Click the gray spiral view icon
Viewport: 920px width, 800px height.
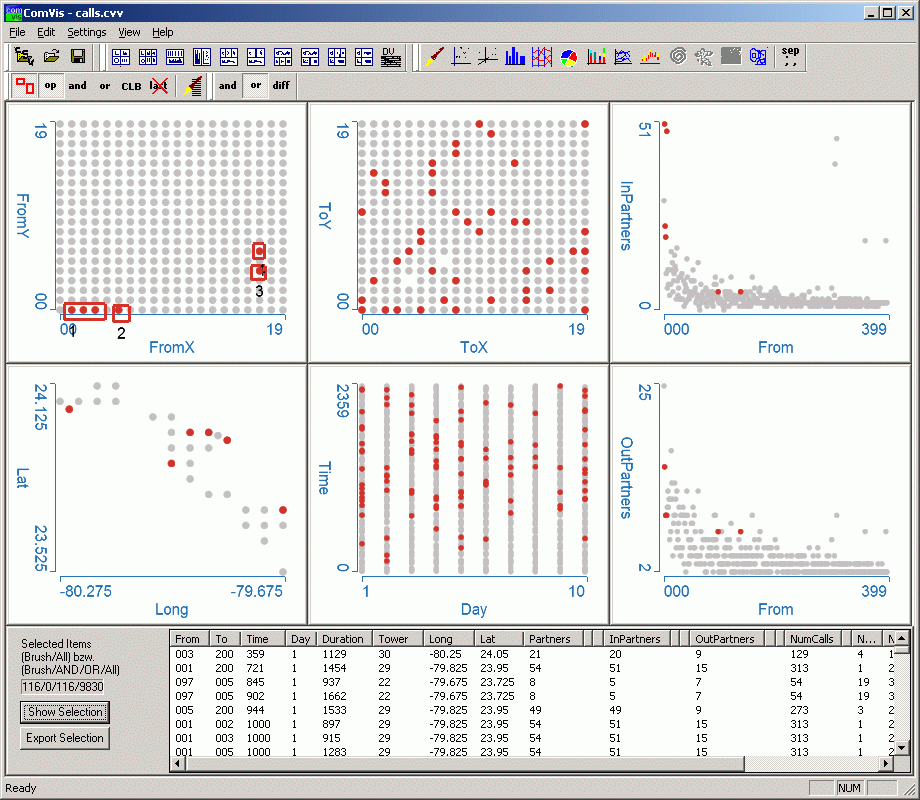click(677, 57)
